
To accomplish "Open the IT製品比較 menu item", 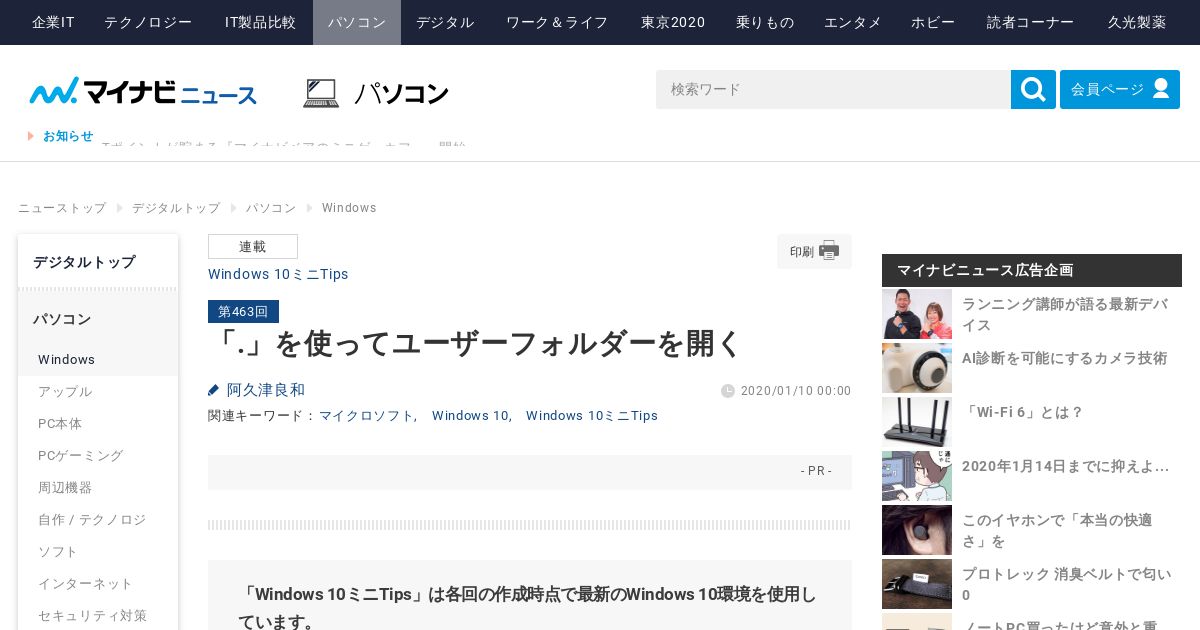I will pyautogui.click(x=260, y=22).
